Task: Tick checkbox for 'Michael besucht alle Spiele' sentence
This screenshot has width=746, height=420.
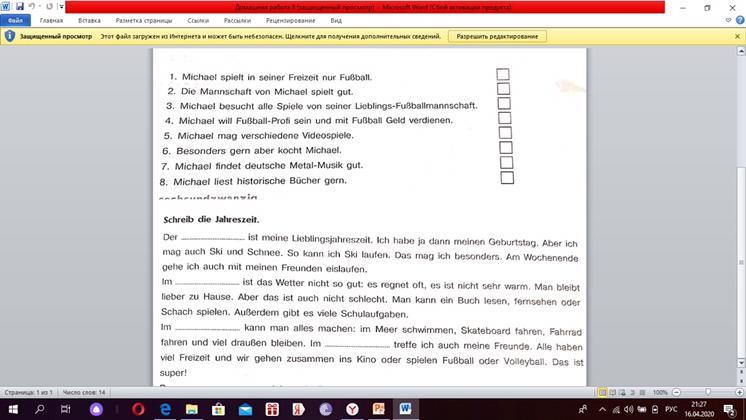Action: point(504,103)
